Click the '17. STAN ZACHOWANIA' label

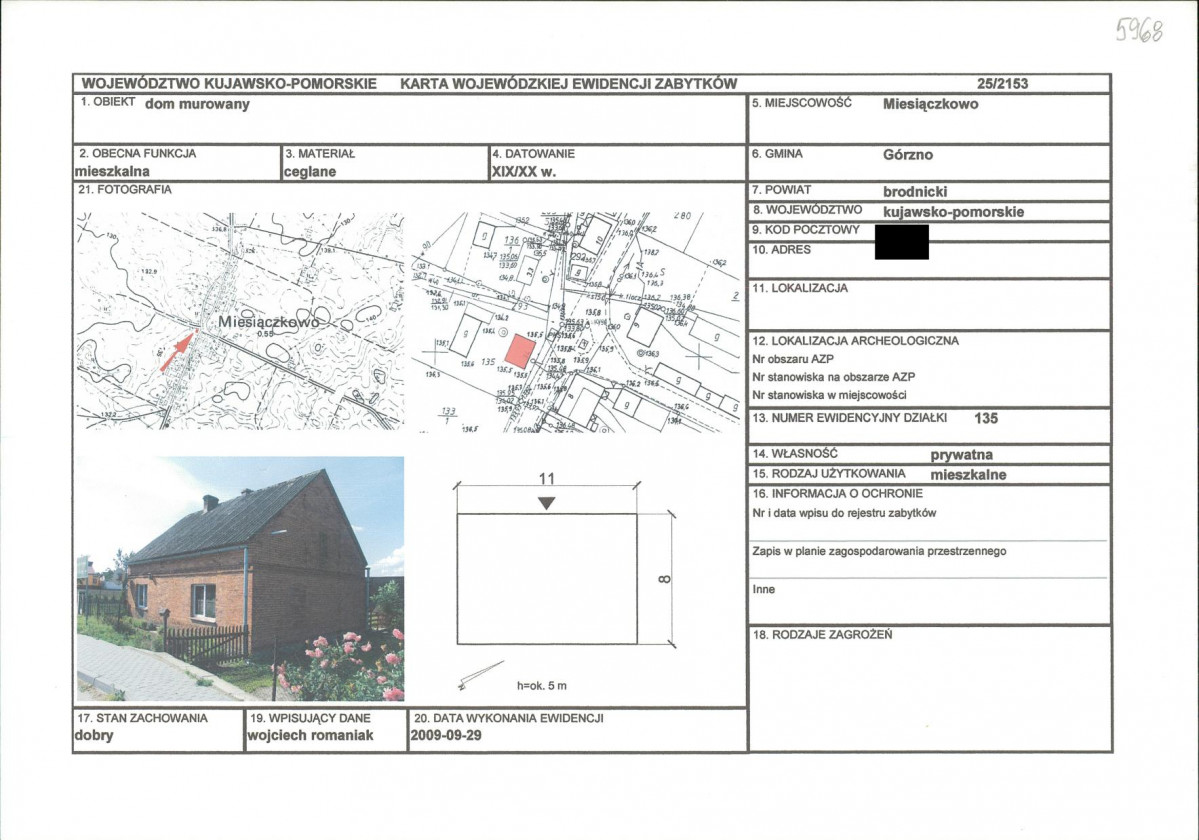point(142,718)
